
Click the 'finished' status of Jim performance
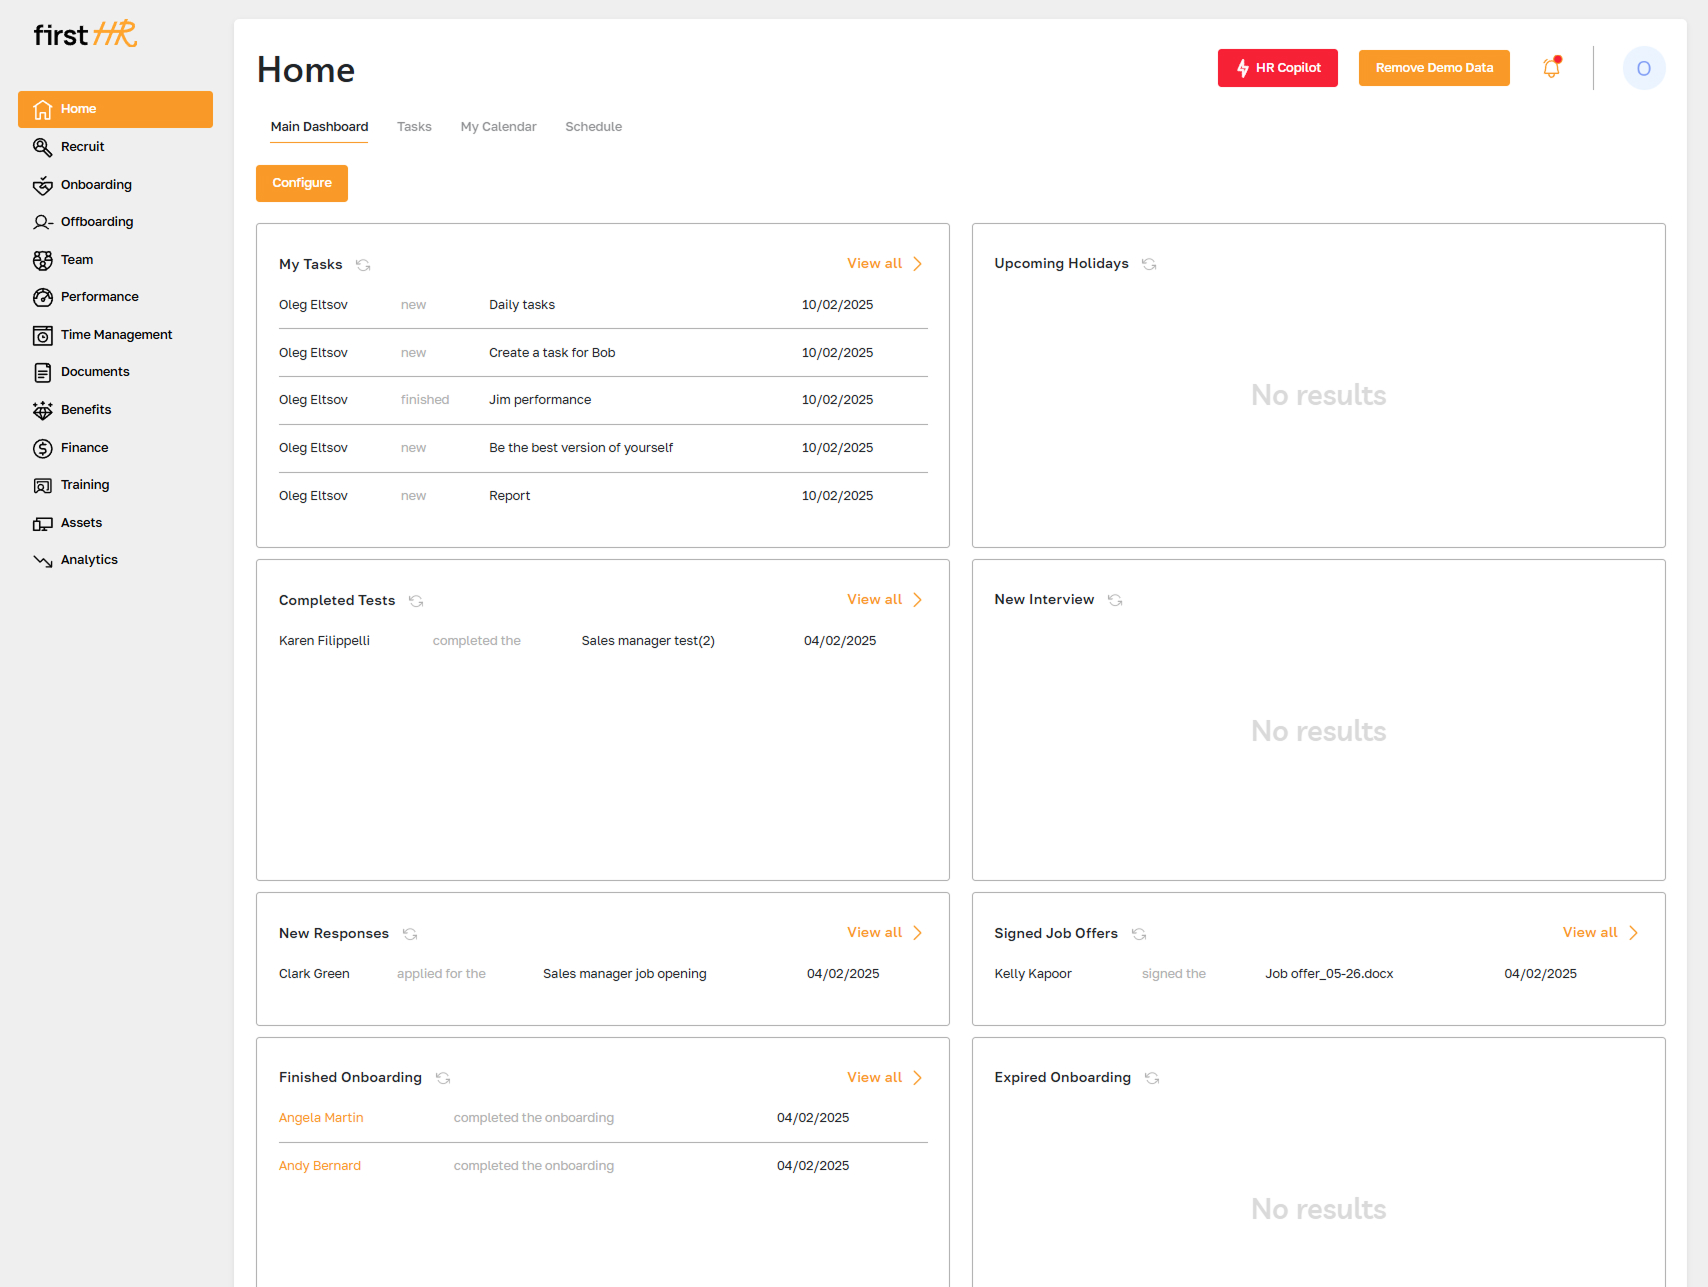(x=425, y=400)
